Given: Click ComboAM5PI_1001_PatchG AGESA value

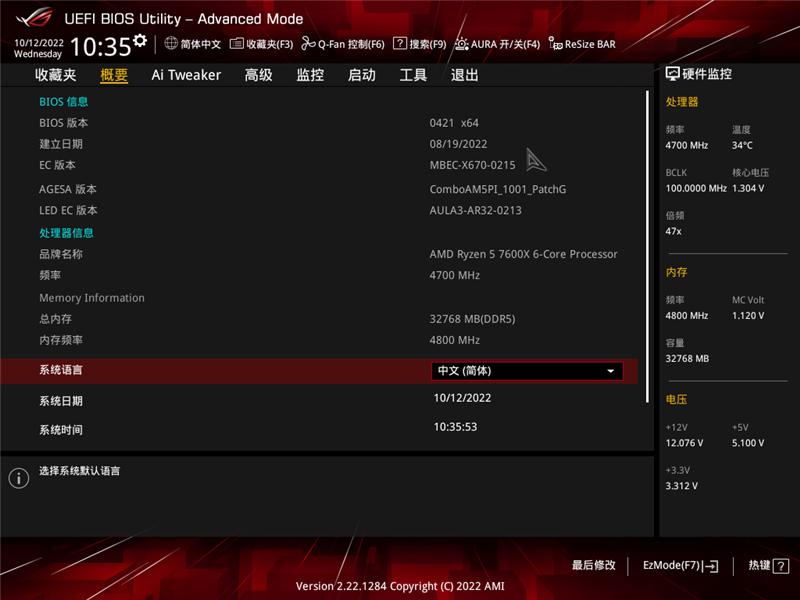Looking at the screenshot, I should pyautogui.click(x=498, y=189).
